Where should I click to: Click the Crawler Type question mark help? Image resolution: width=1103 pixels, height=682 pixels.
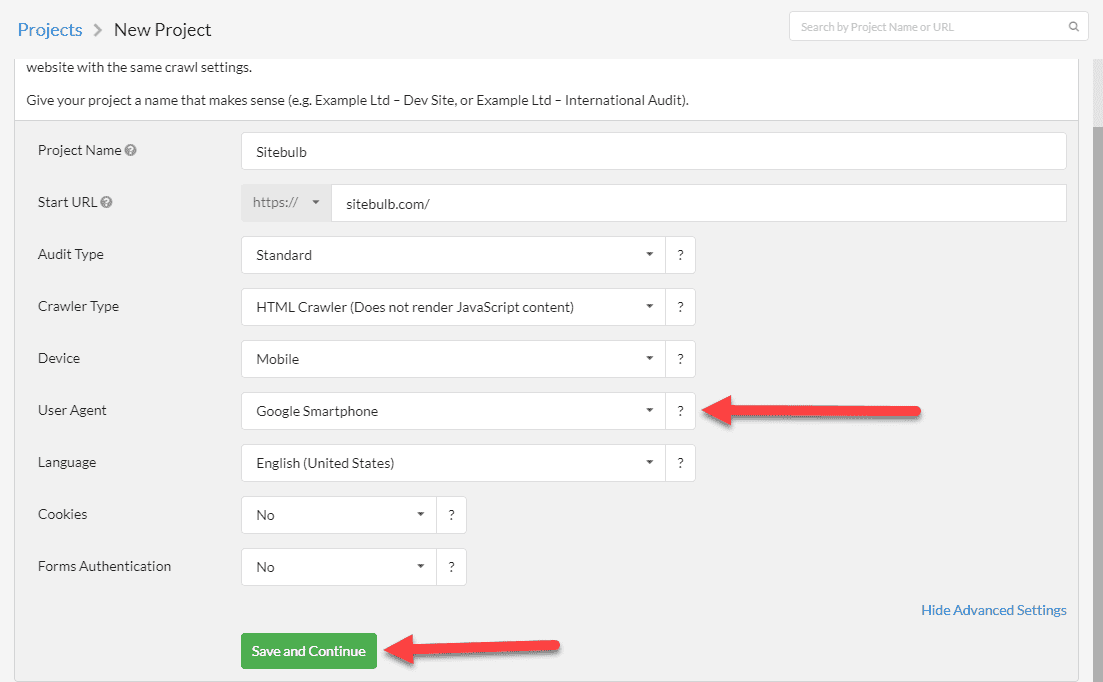(x=680, y=307)
